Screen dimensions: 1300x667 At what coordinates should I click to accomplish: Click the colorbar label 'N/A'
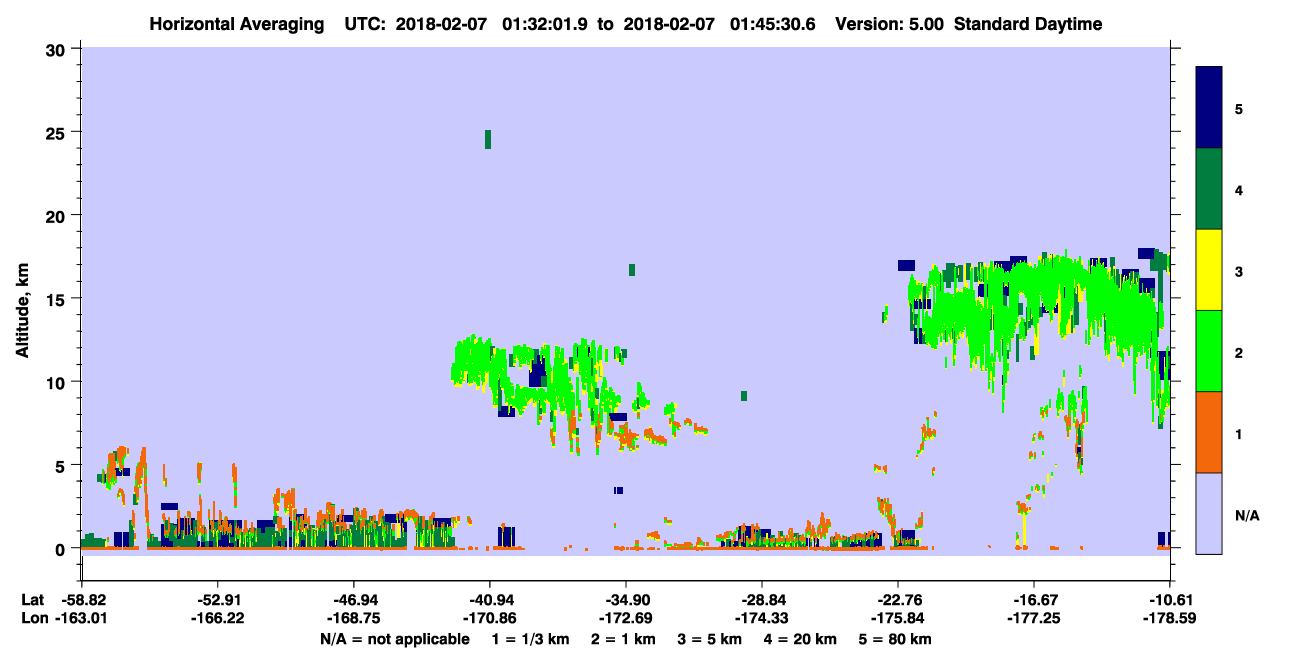tap(1246, 515)
